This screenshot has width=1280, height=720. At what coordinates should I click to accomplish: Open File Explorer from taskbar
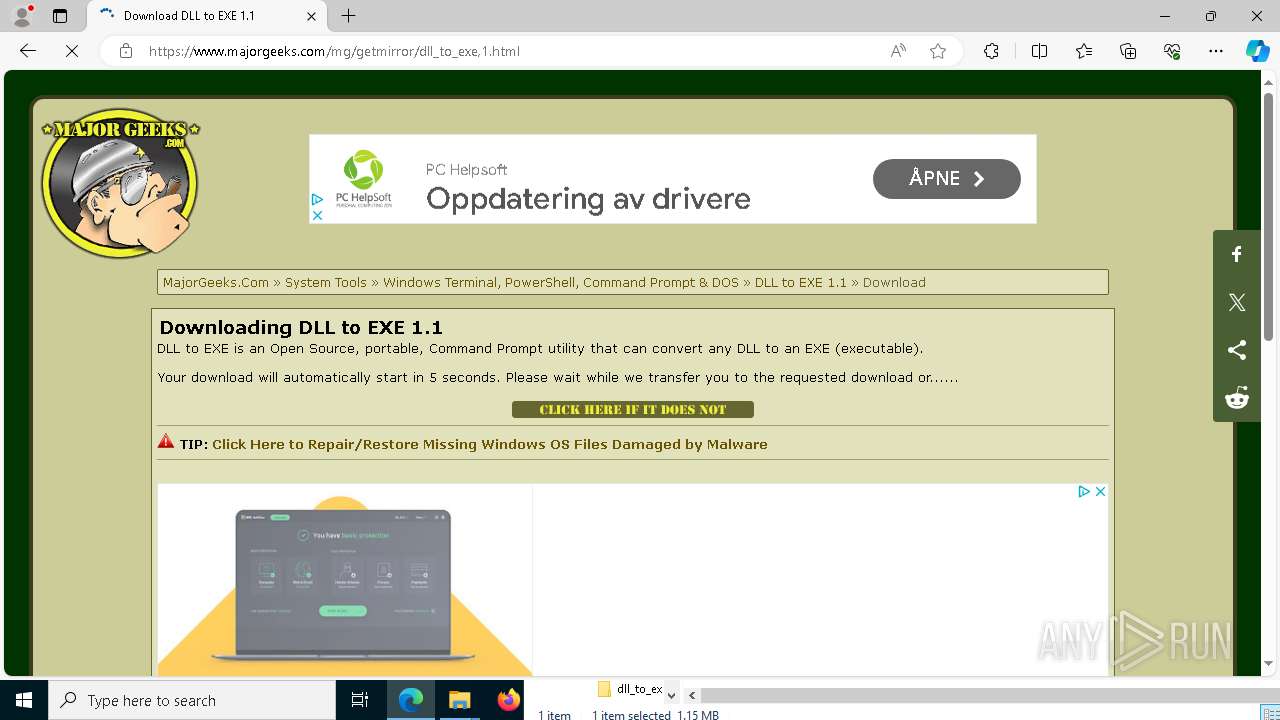[x=459, y=700]
